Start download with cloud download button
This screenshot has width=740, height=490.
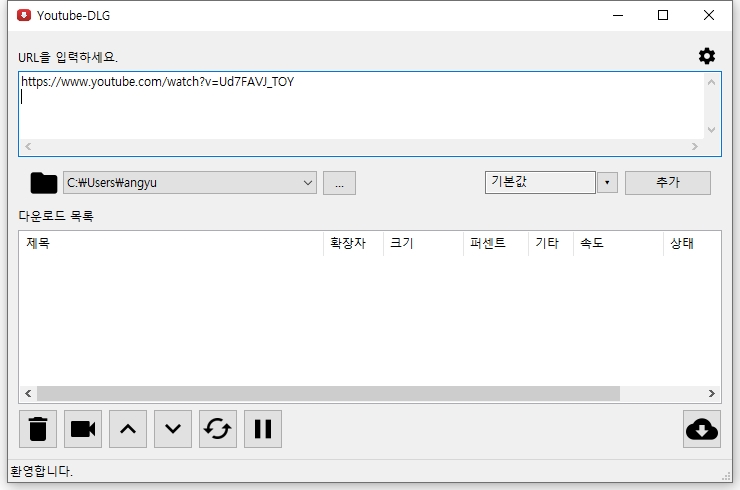click(x=702, y=429)
